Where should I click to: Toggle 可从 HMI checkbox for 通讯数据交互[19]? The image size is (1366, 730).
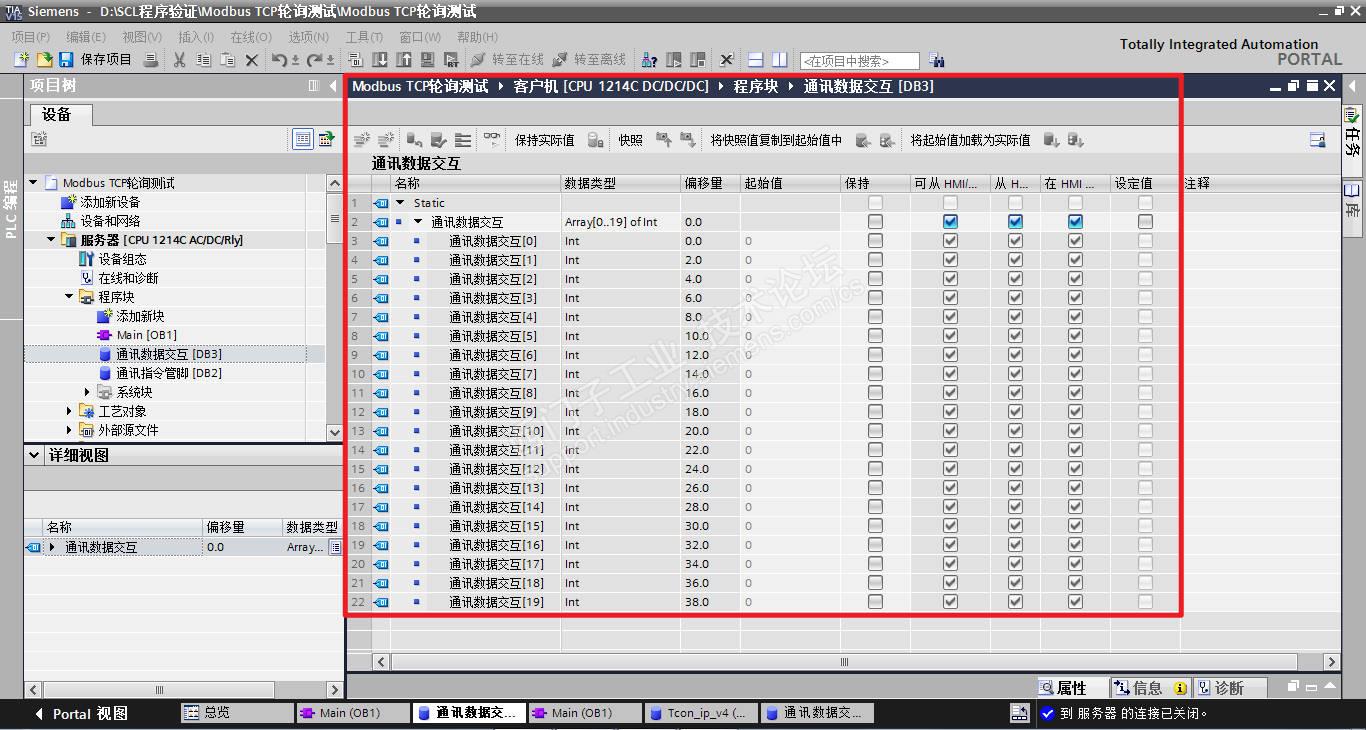pos(950,602)
